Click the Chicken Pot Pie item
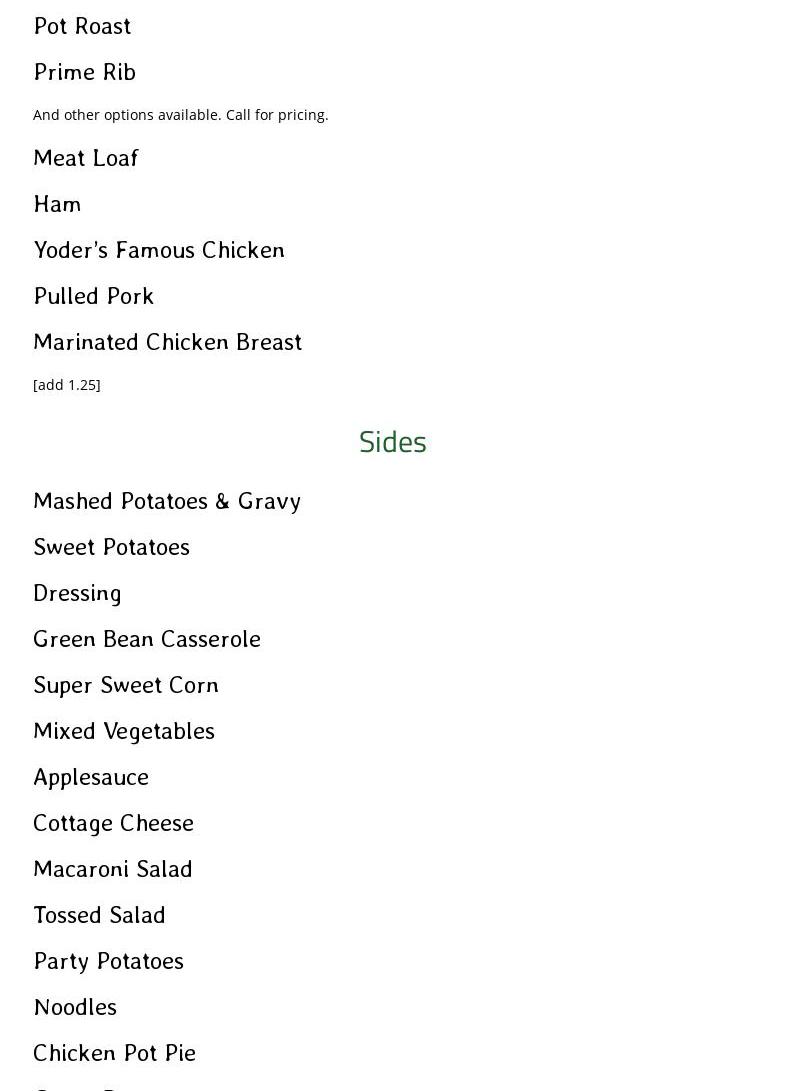This screenshot has height=1091, width=785. 114,1053
